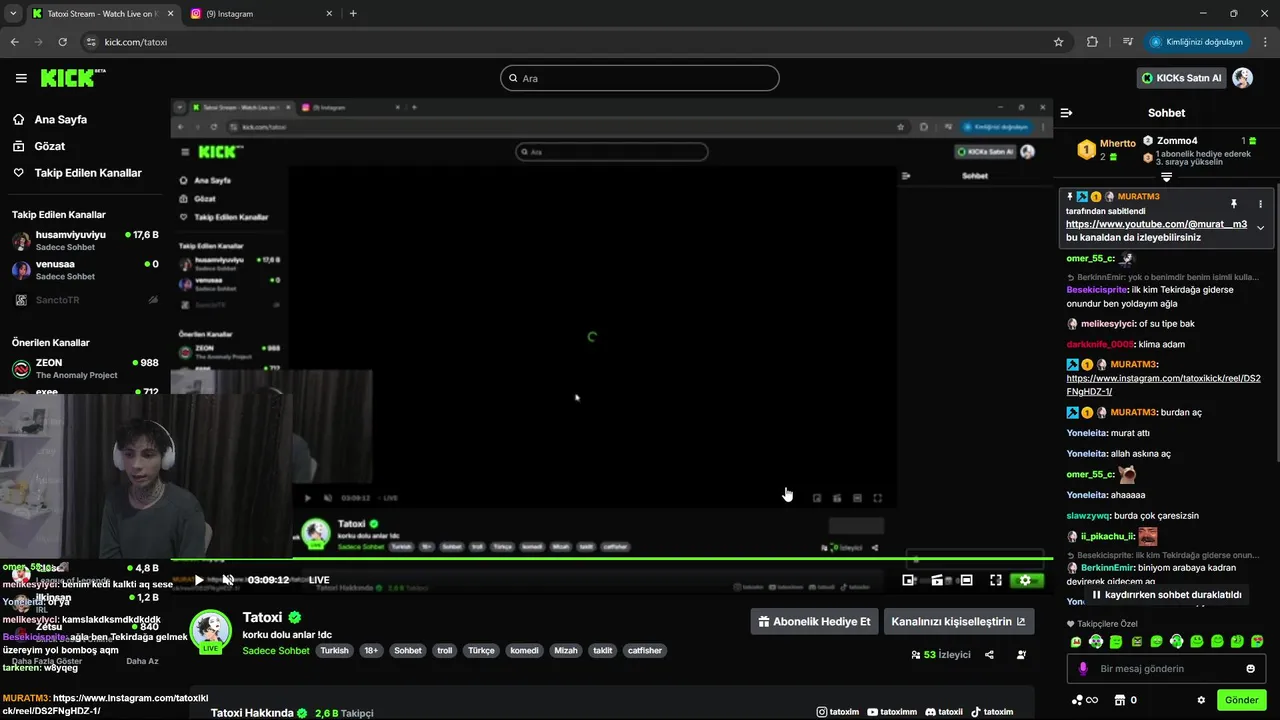Screen dimensions: 1280x720
Task: Open venusaa followed channel
Action: coord(84,270)
